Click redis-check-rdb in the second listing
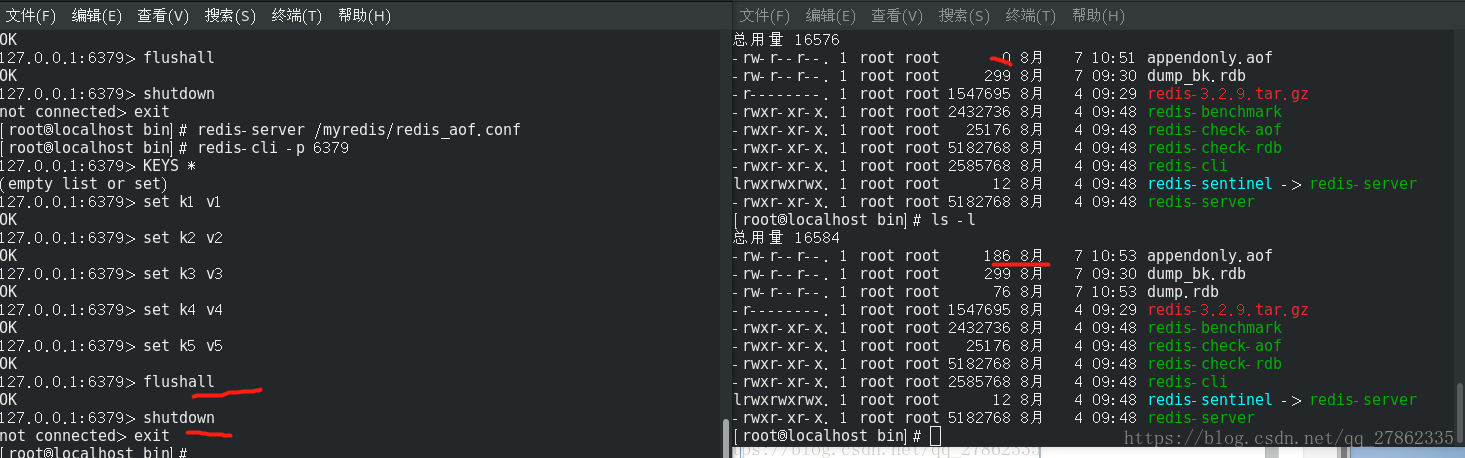Viewport: 1465px width, 458px height. (x=1215, y=364)
